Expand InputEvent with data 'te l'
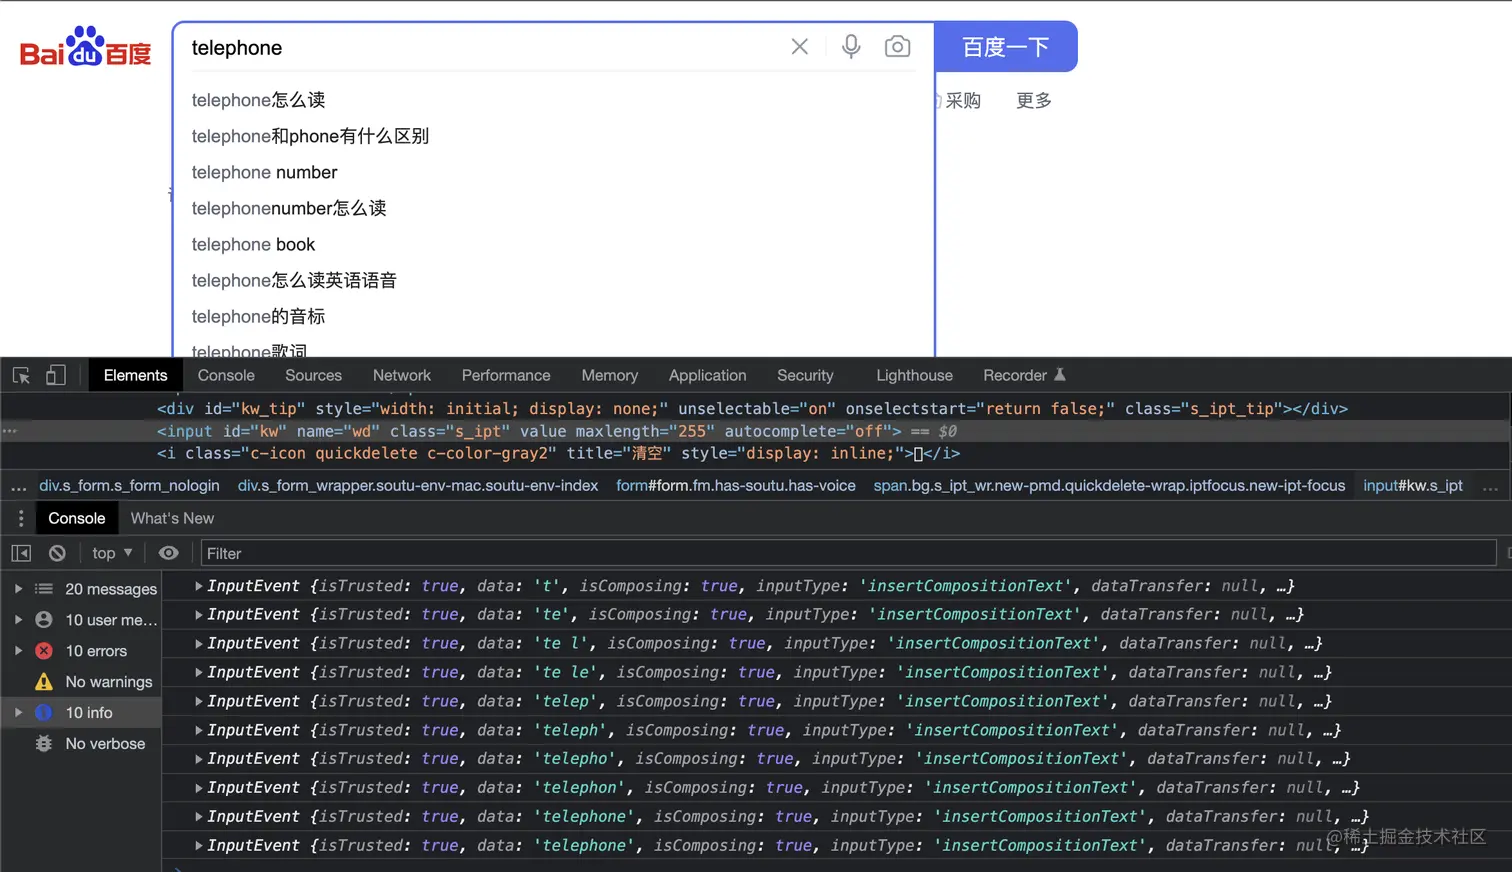This screenshot has width=1512, height=872. coord(199,643)
